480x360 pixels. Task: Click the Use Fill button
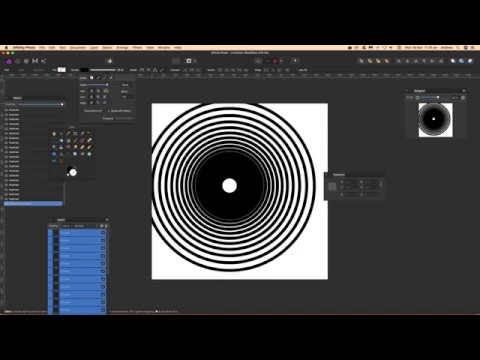[x=303, y=70]
